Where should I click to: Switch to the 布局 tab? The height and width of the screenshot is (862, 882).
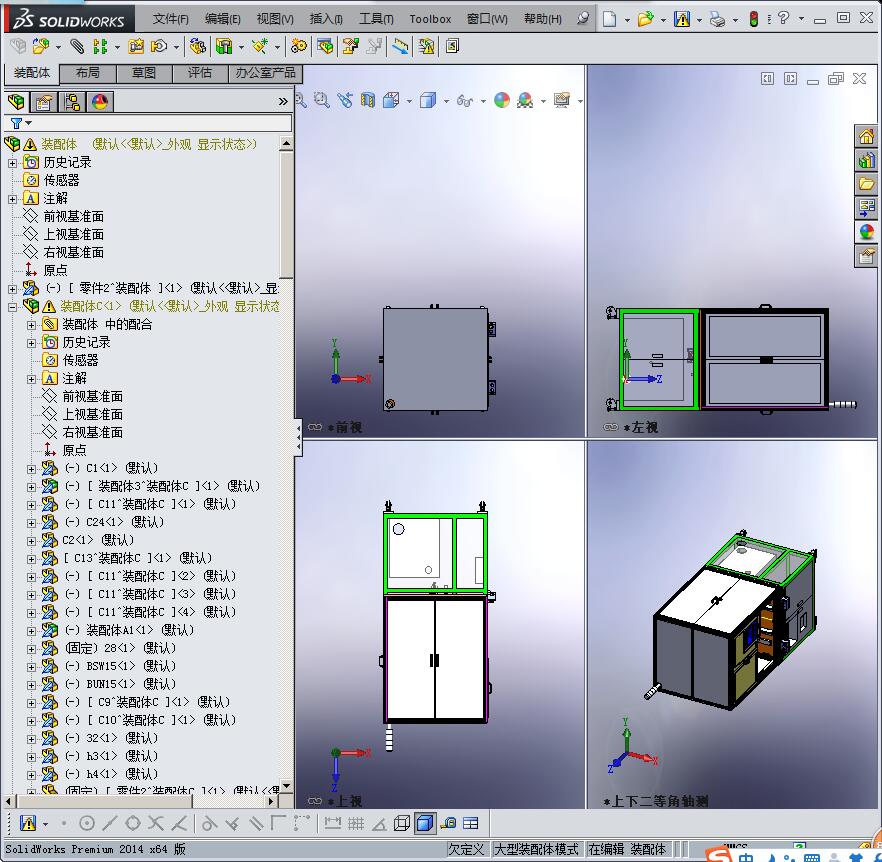coord(88,73)
